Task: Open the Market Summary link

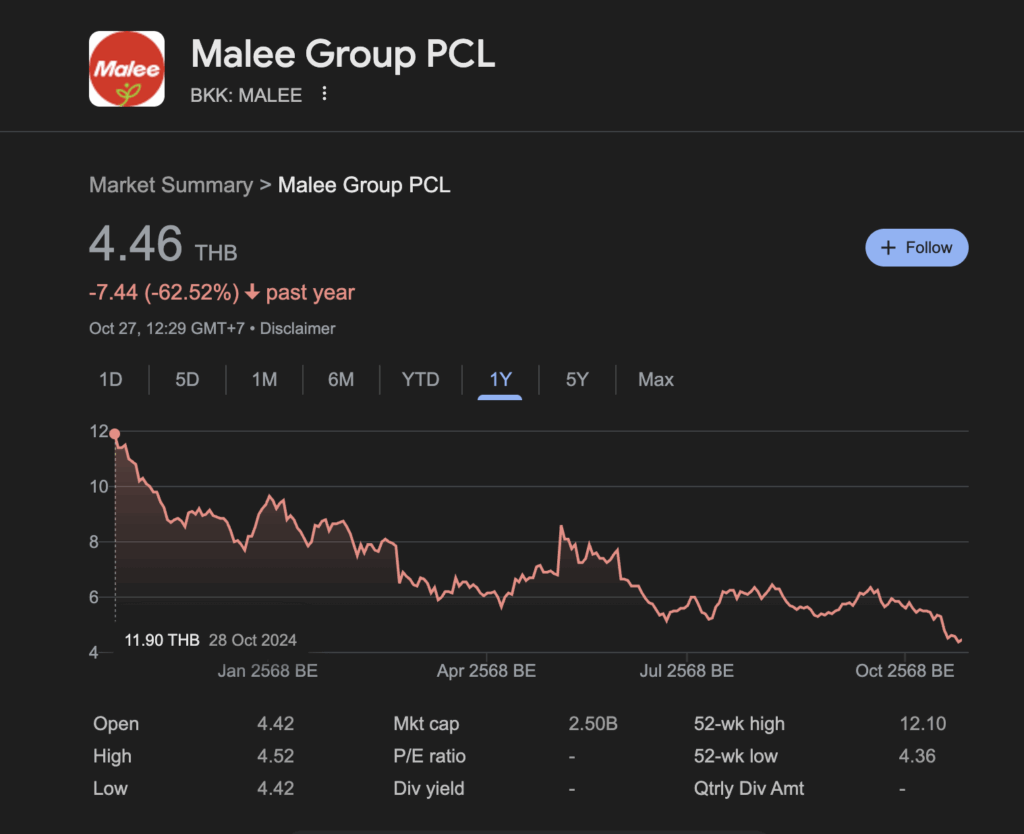Action: (x=170, y=185)
